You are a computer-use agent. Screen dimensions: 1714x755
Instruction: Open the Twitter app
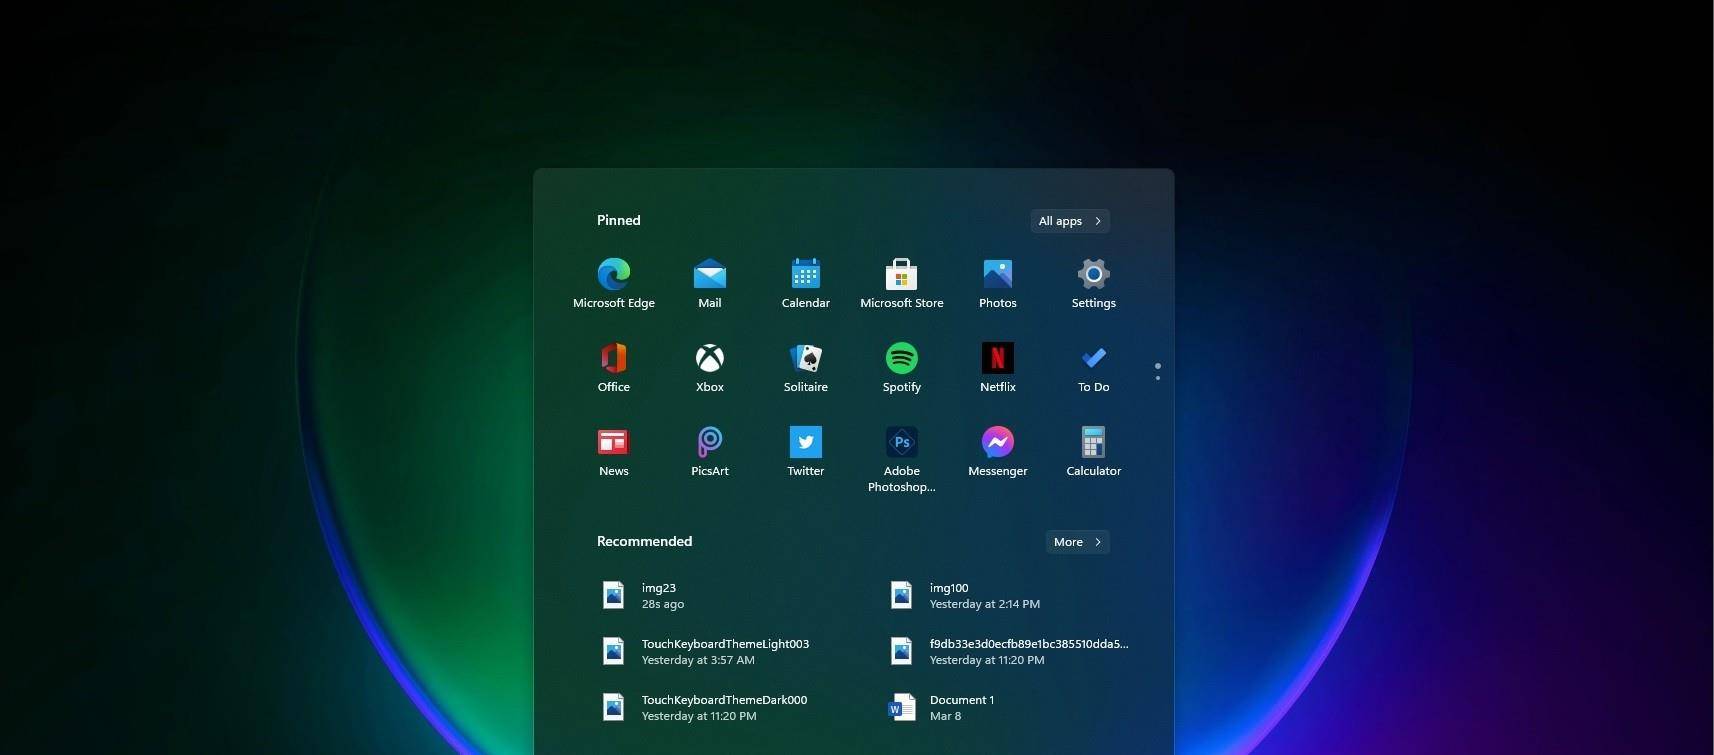pos(806,451)
